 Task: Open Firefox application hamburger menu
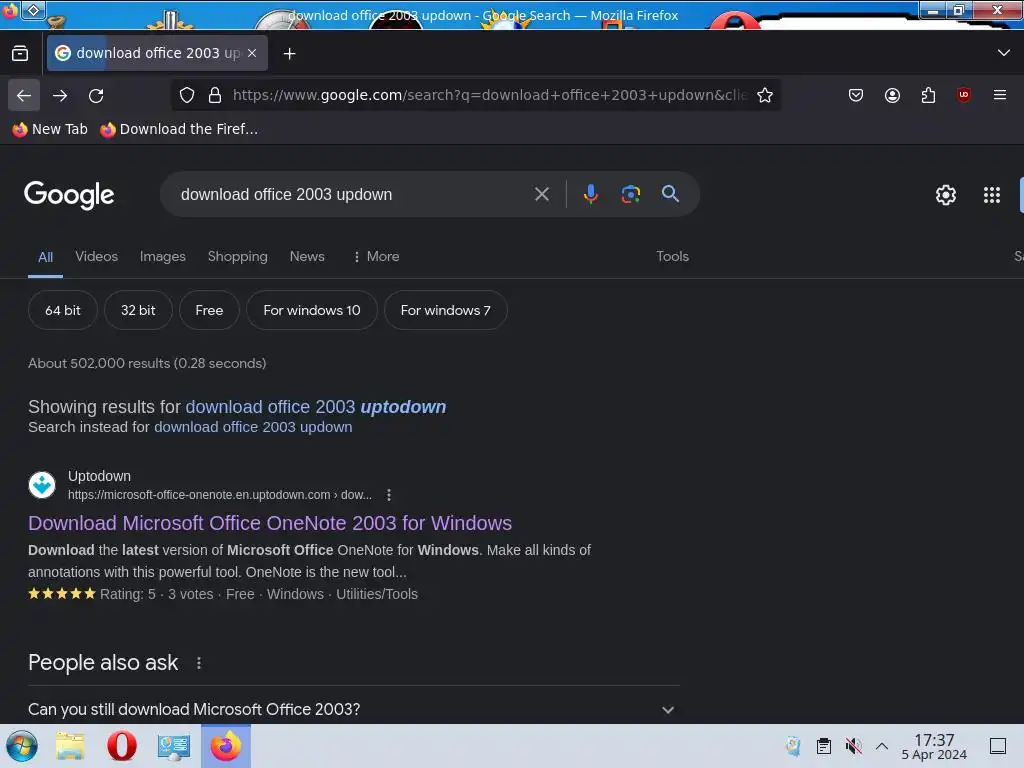[1000, 95]
